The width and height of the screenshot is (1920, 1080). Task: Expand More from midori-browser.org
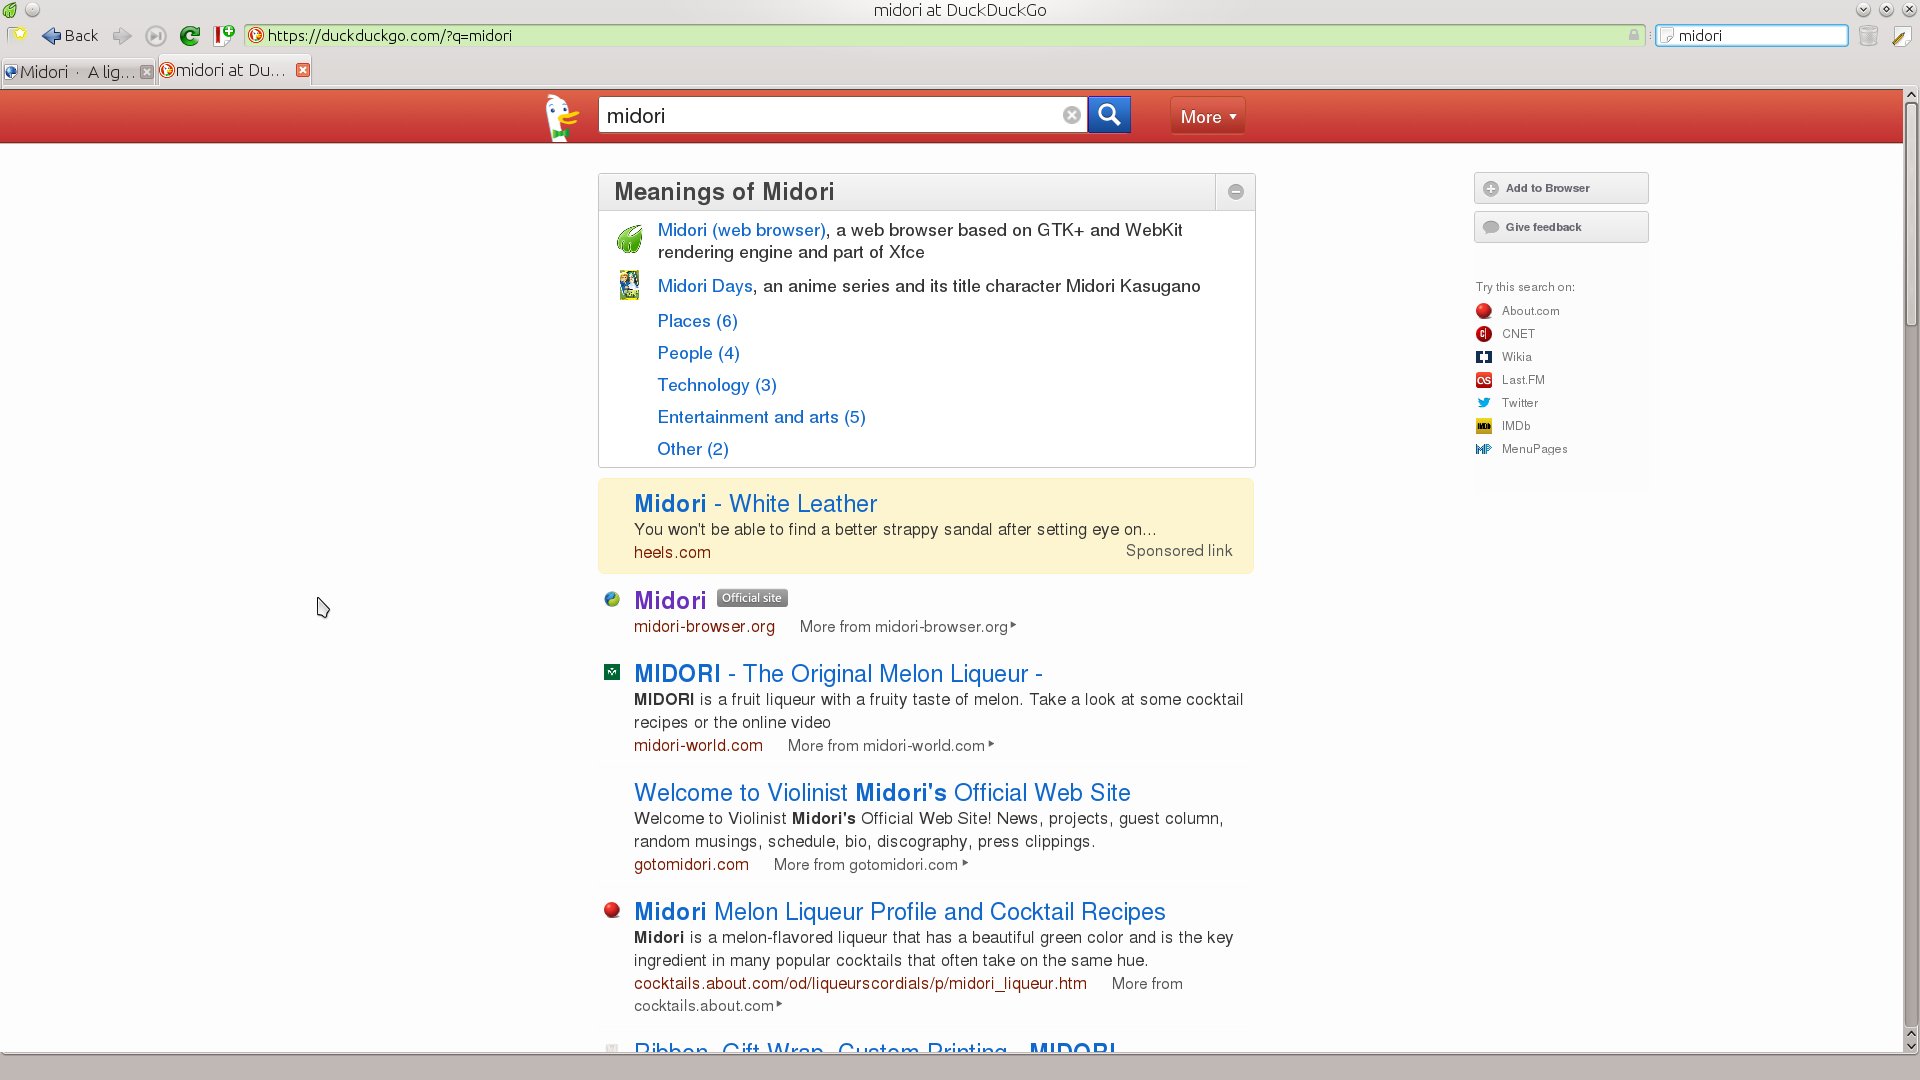[907, 627]
